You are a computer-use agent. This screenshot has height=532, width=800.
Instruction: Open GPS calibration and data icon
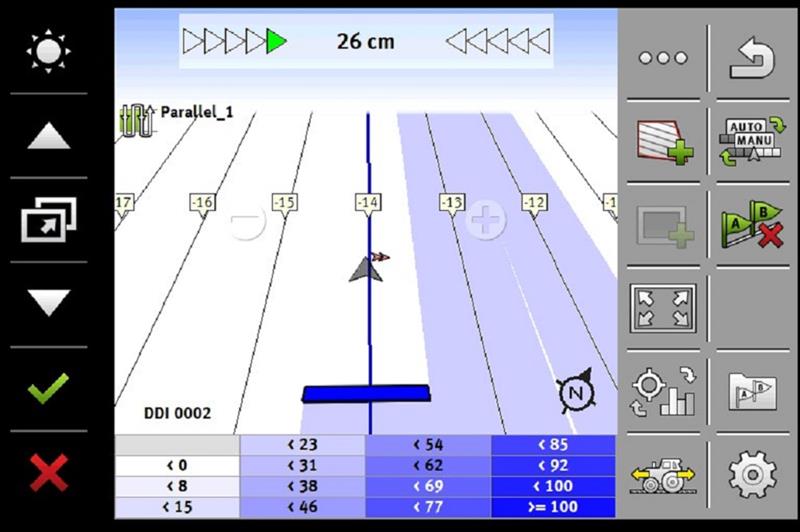click(663, 391)
